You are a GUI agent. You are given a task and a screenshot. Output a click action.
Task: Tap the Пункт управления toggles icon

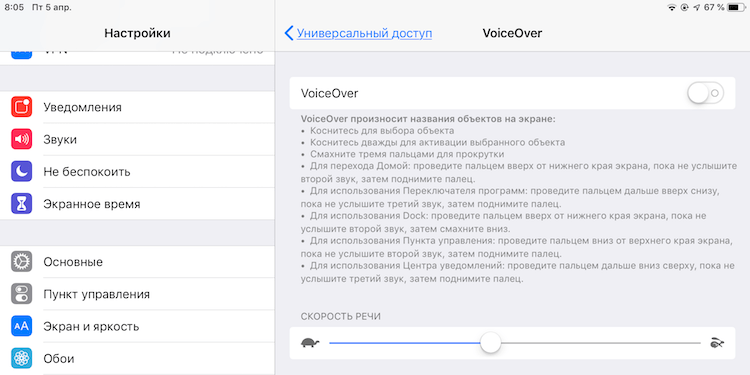pos(22,294)
